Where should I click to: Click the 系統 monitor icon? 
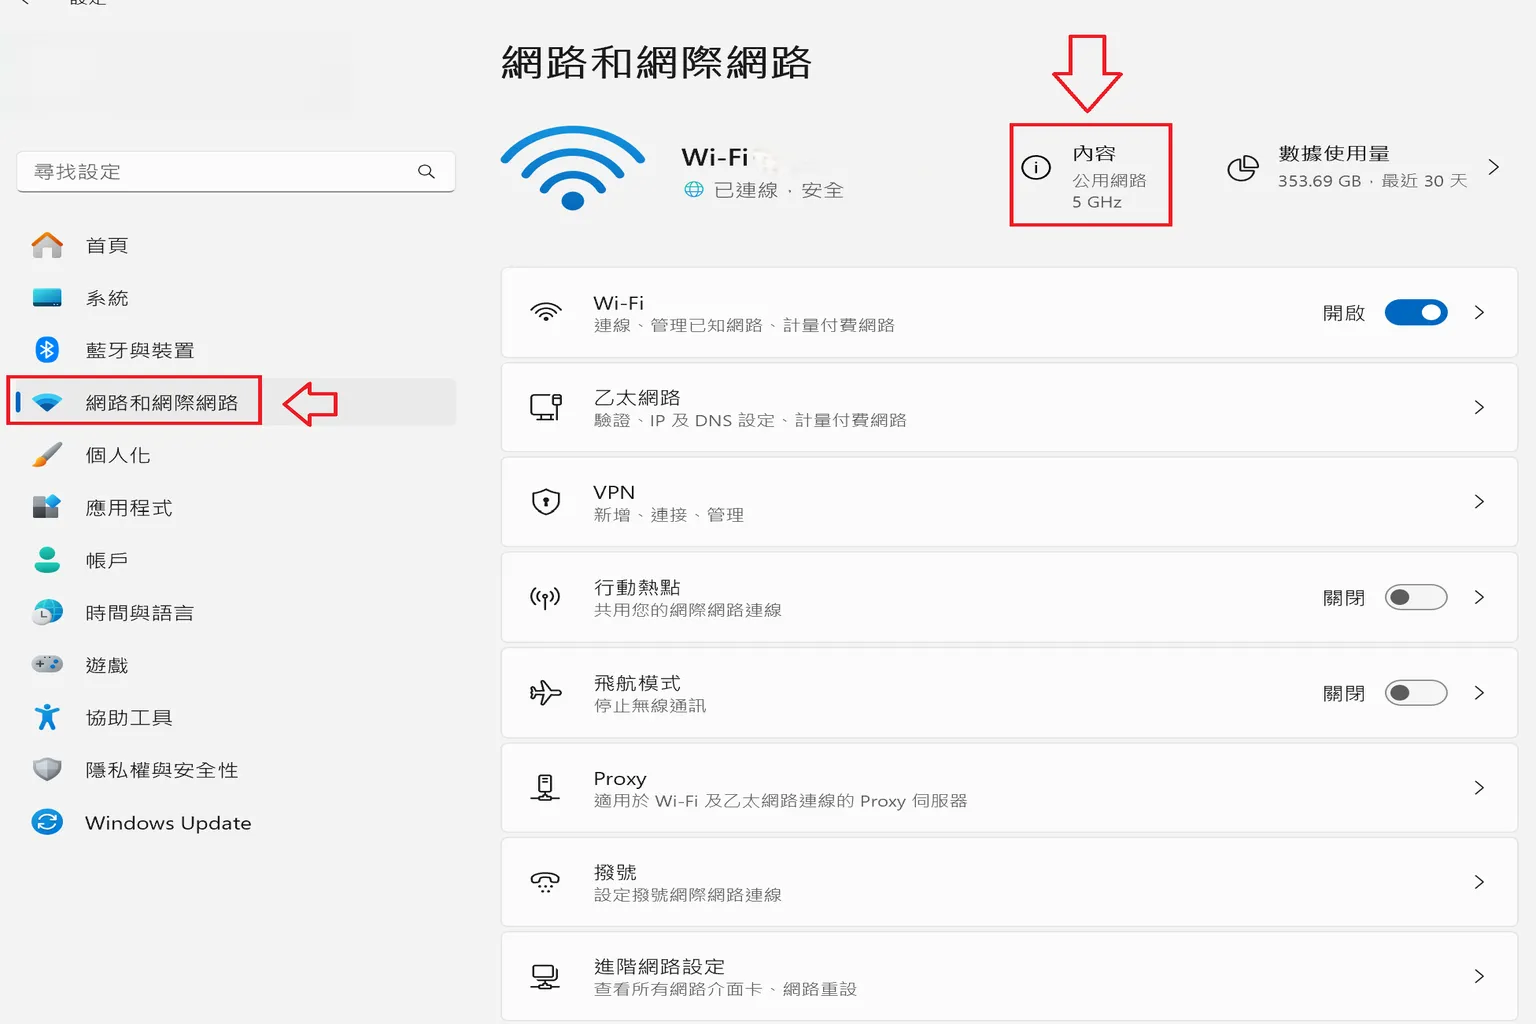point(47,298)
